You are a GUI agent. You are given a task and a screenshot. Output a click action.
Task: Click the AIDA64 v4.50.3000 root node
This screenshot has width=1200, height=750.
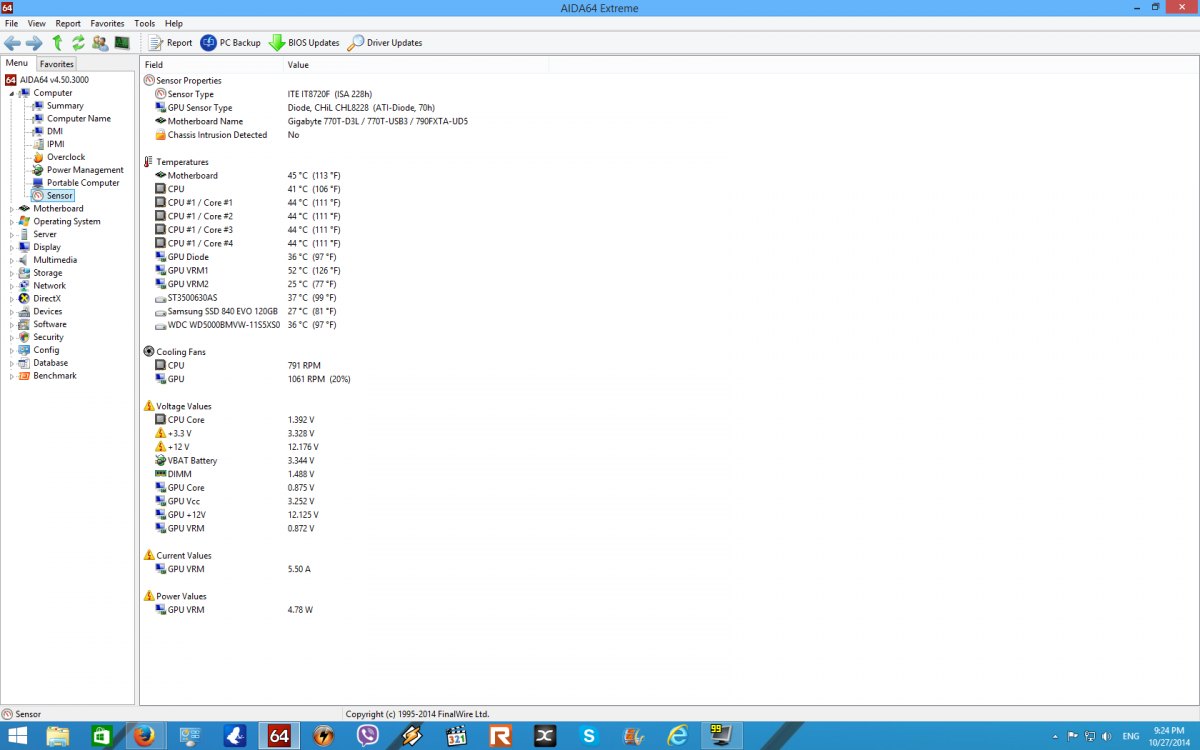(54, 80)
